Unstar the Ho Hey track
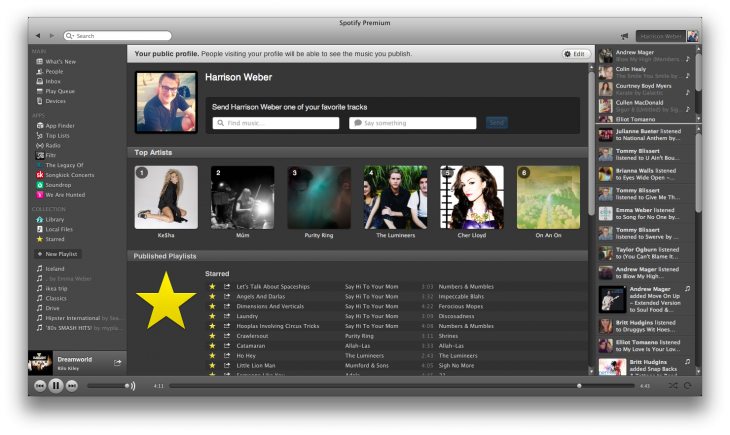This screenshot has width=730, height=435. click(x=212, y=355)
